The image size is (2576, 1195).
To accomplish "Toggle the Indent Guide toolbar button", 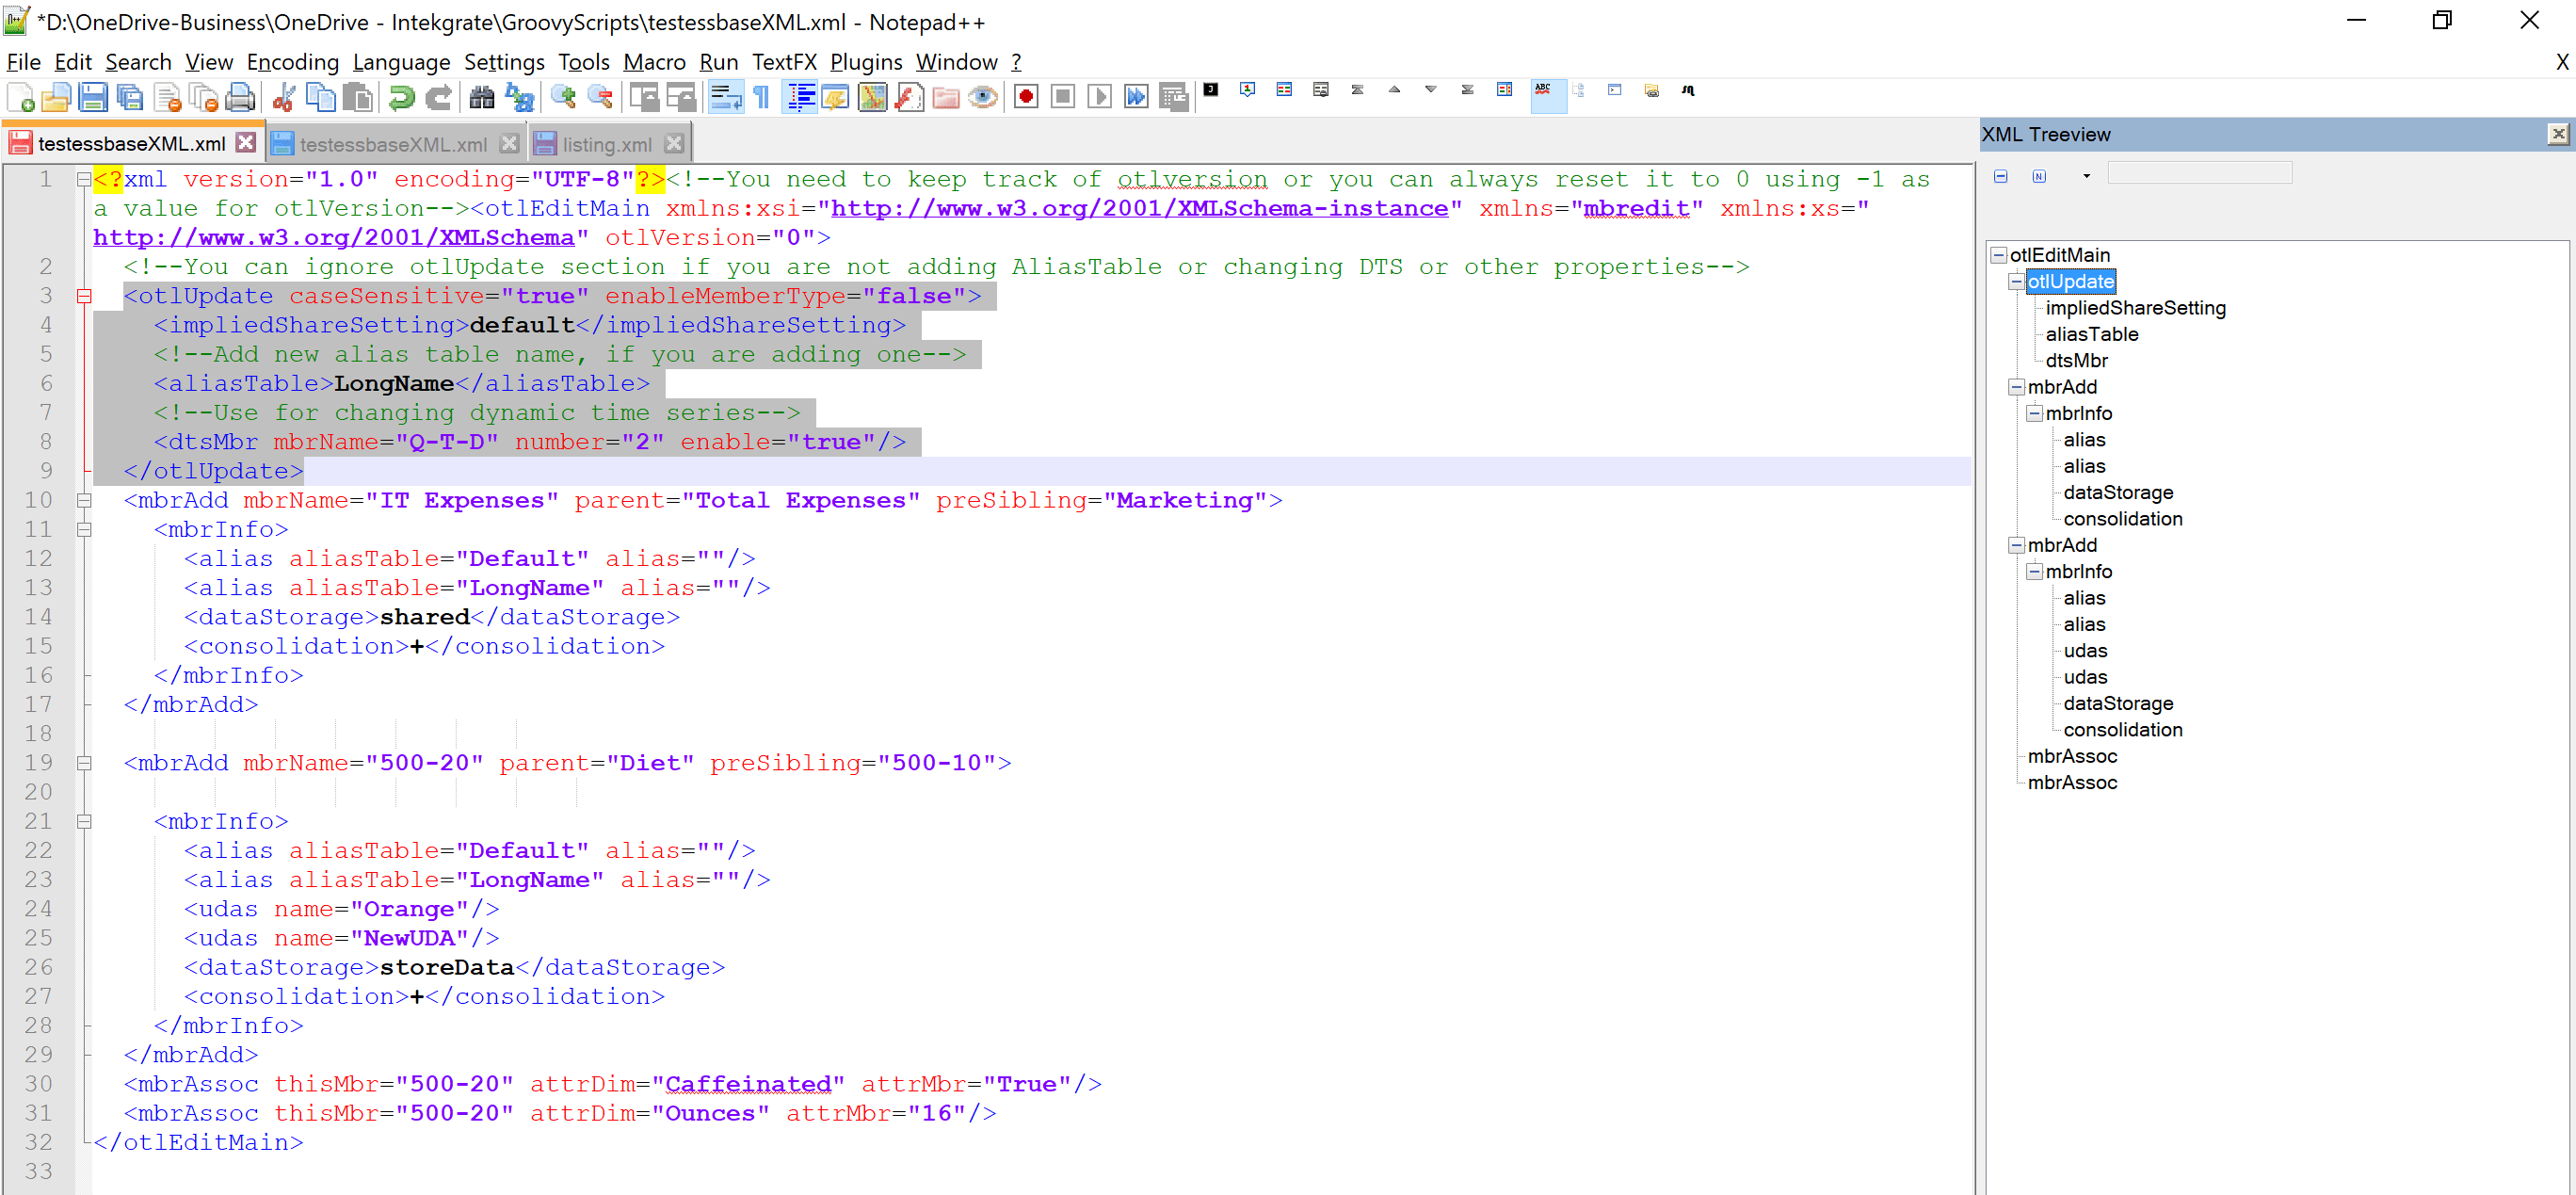I will click(x=800, y=97).
